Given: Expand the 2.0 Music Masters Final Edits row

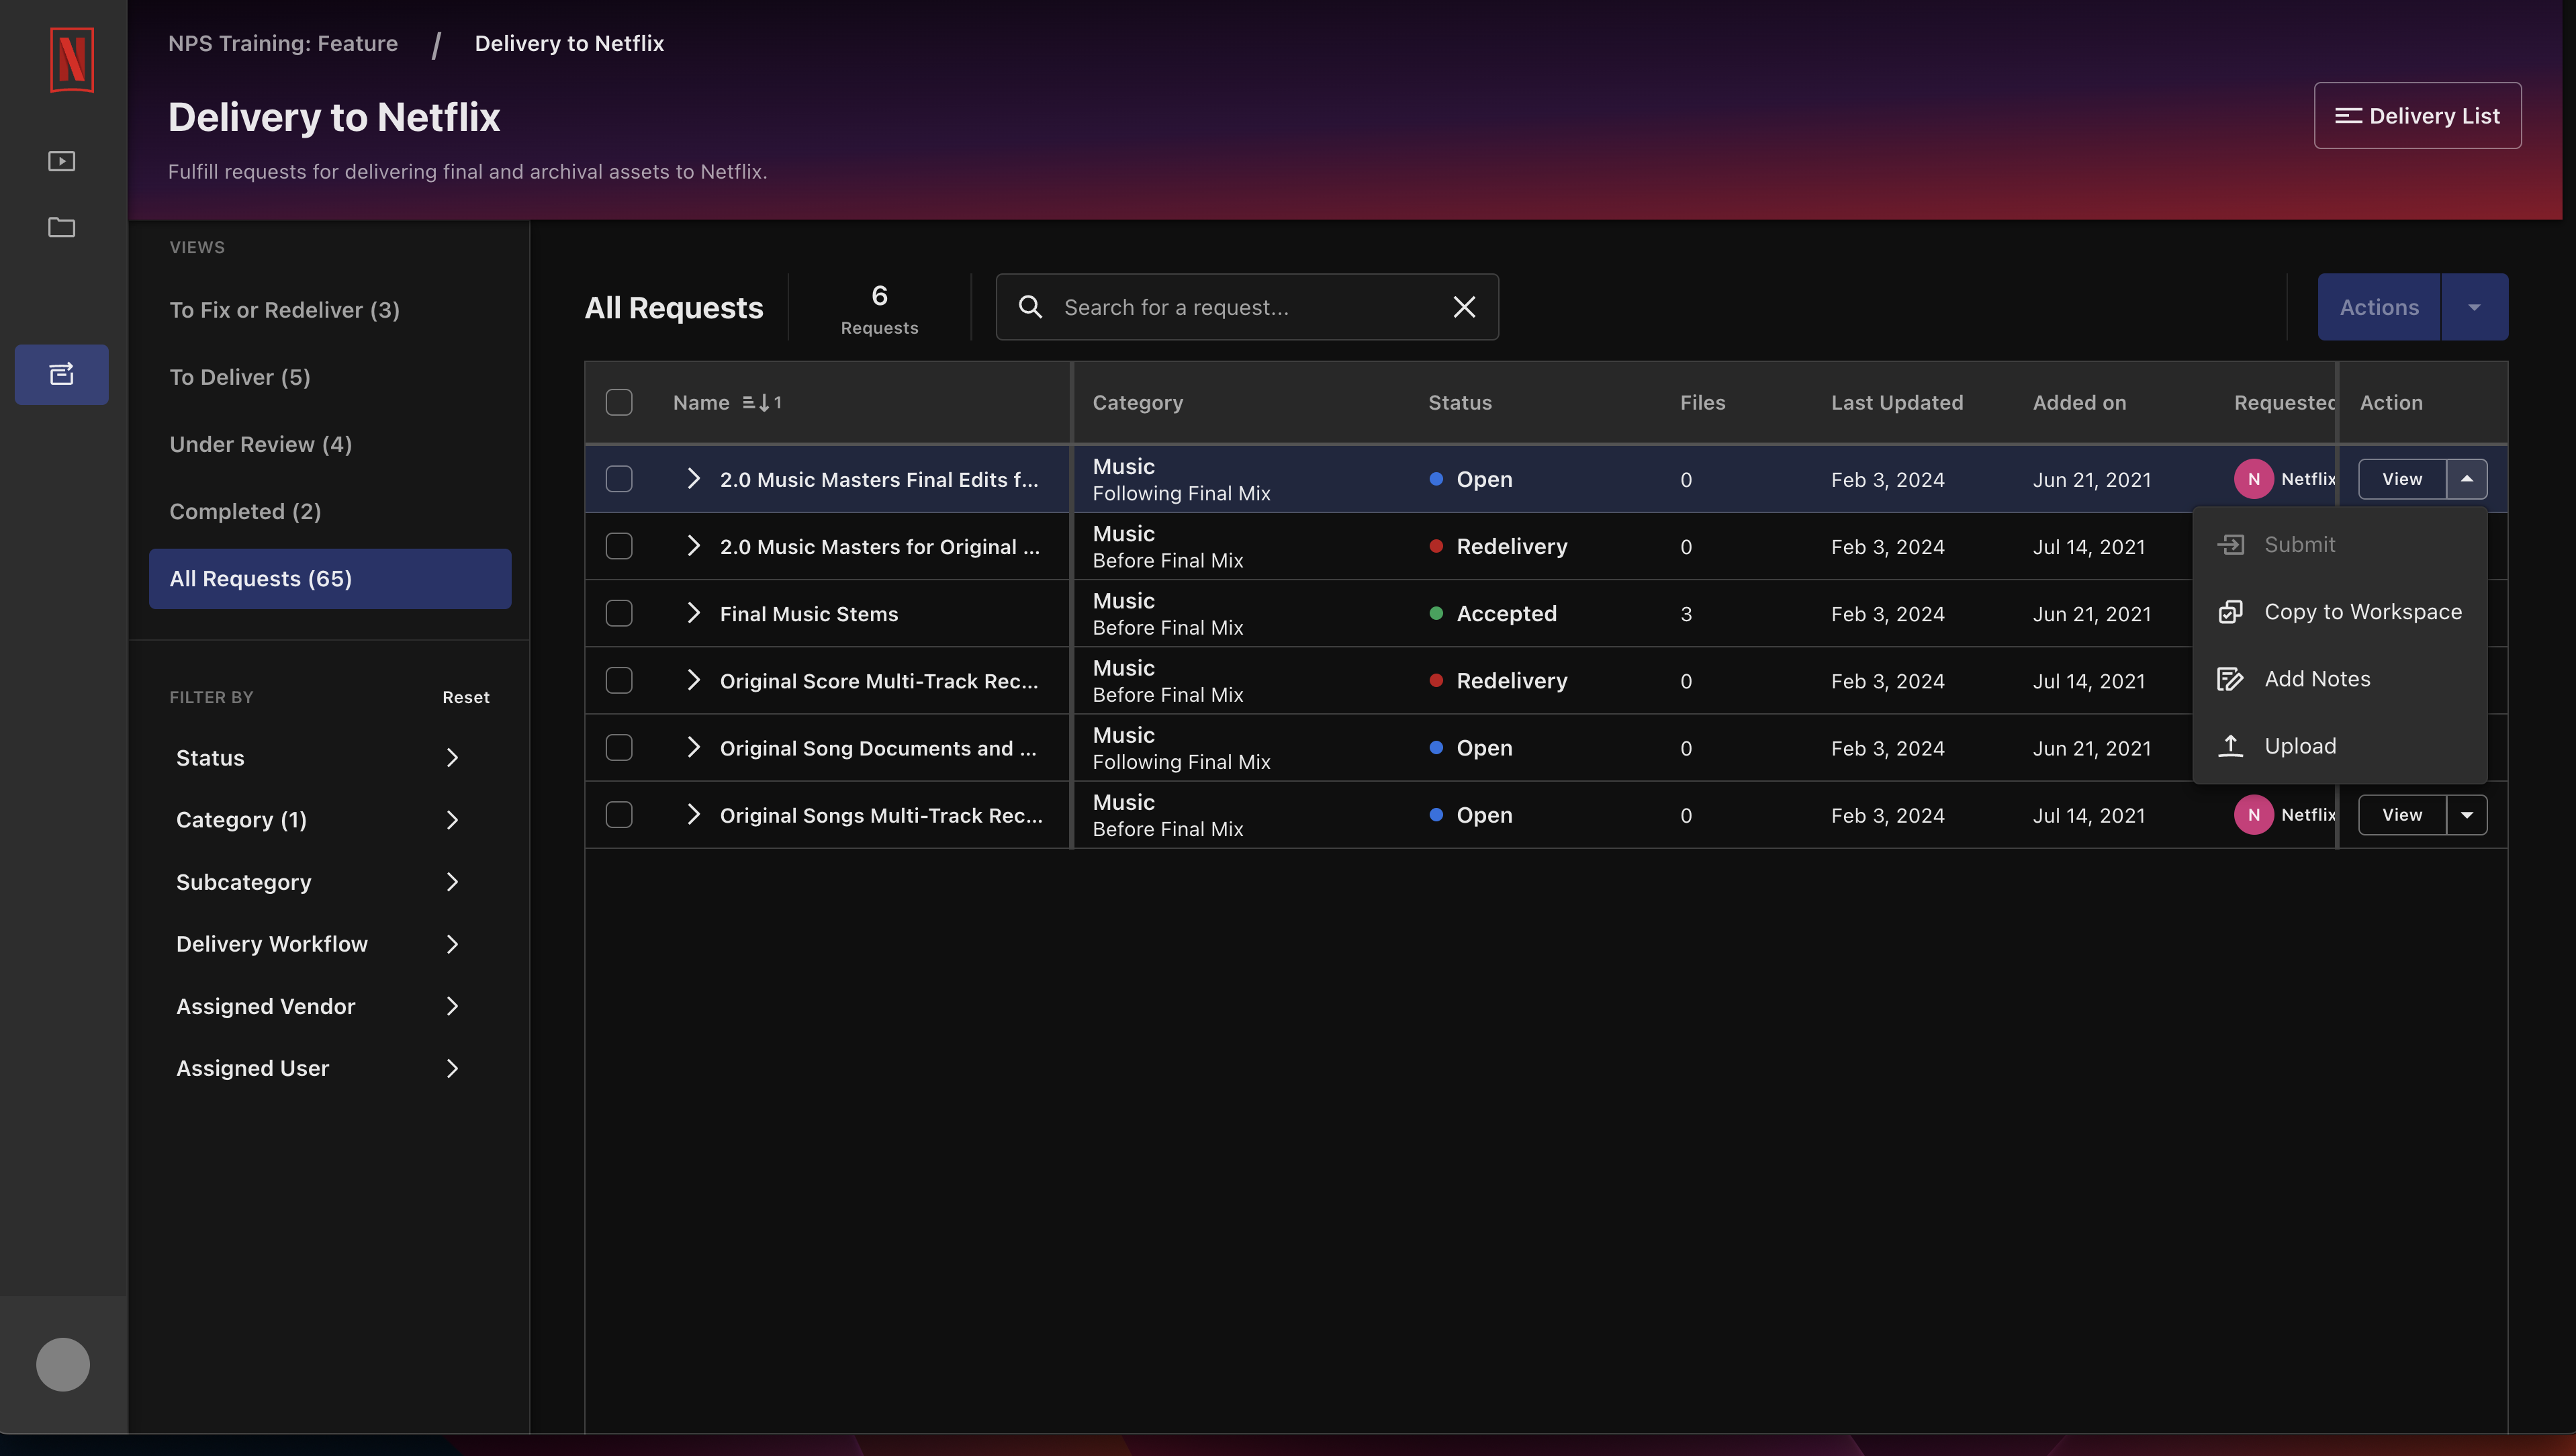Looking at the screenshot, I should [x=693, y=478].
